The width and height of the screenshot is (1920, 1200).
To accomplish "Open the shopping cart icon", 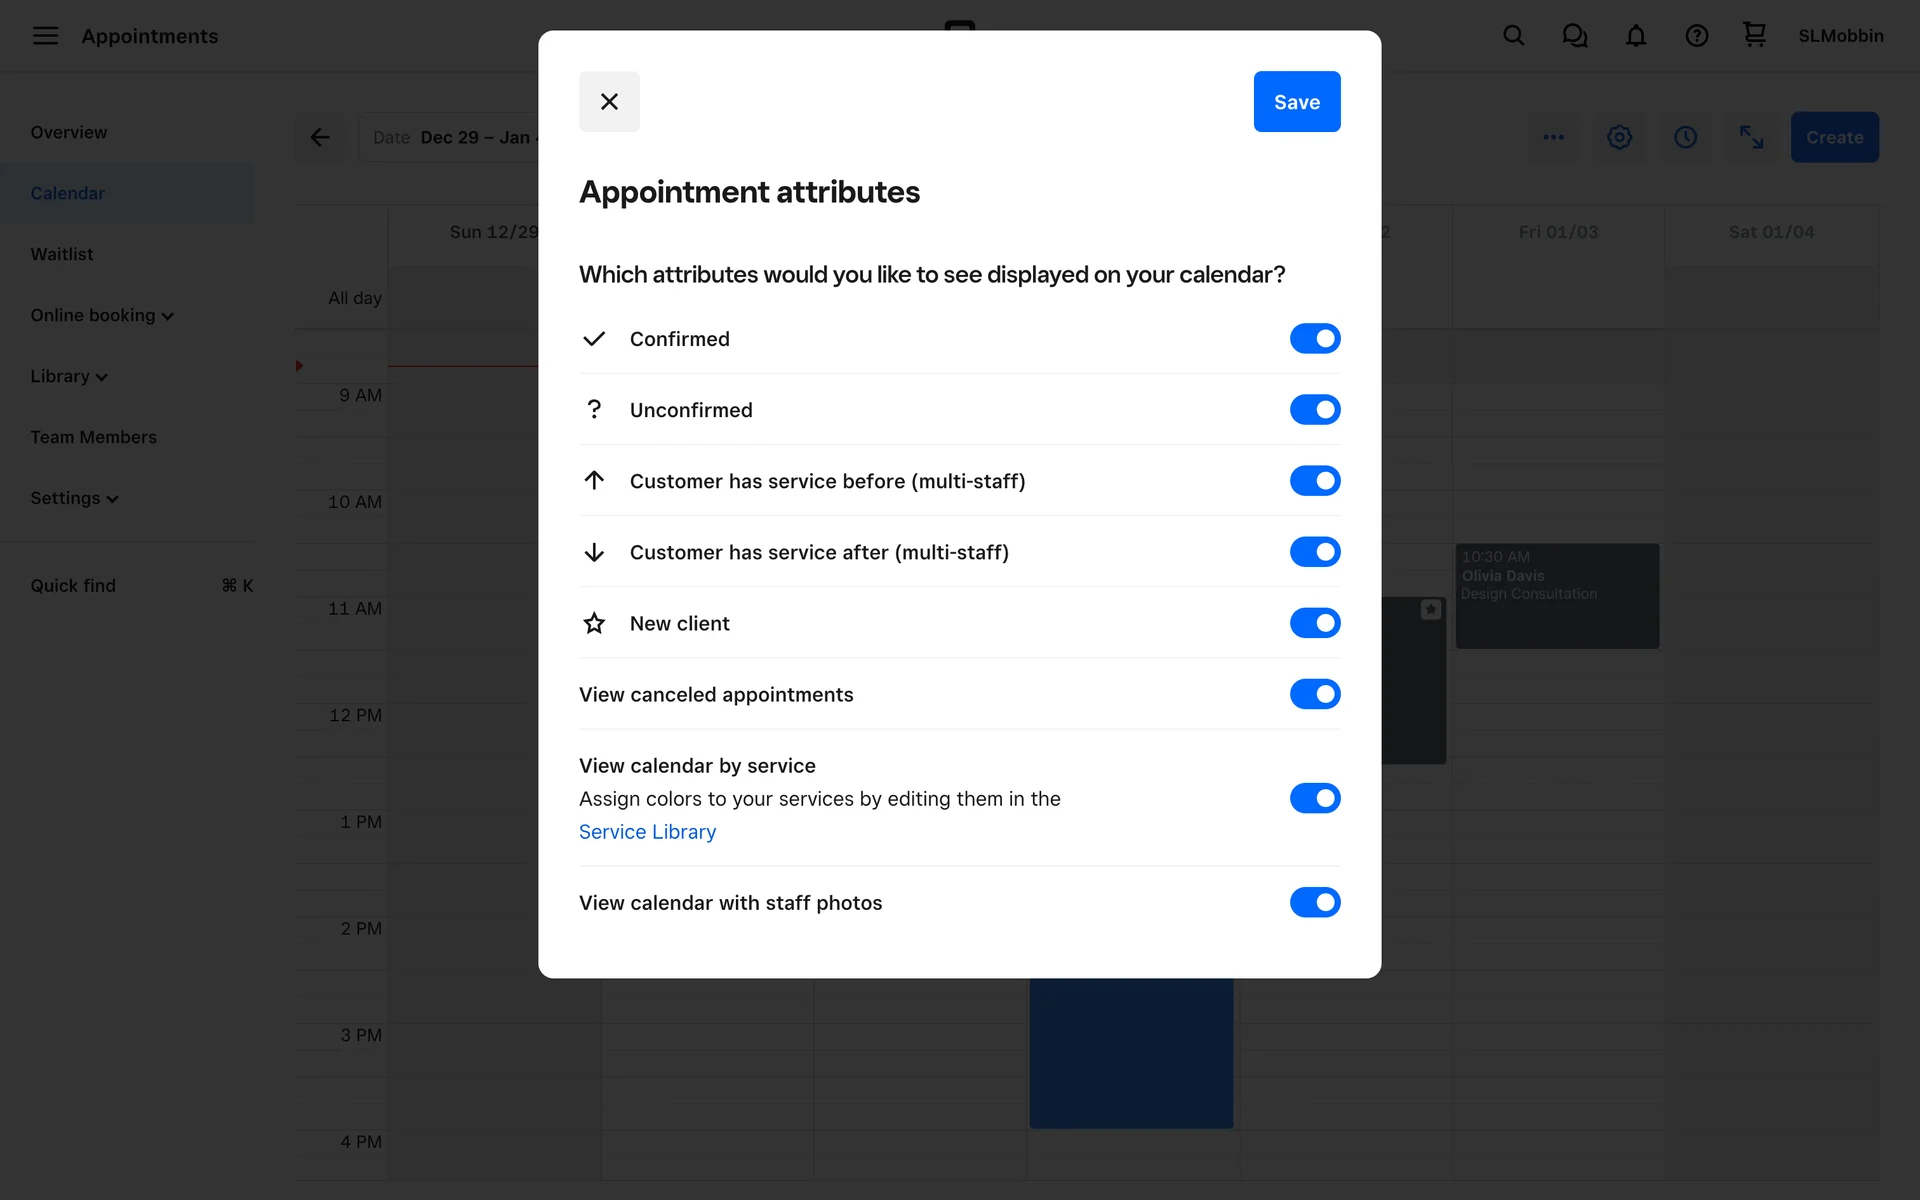I will pos(1754,36).
